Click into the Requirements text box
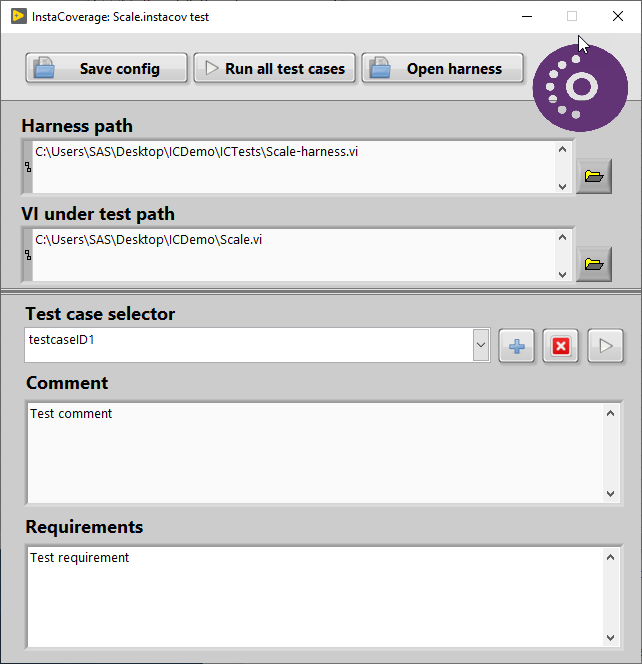 [x=315, y=597]
